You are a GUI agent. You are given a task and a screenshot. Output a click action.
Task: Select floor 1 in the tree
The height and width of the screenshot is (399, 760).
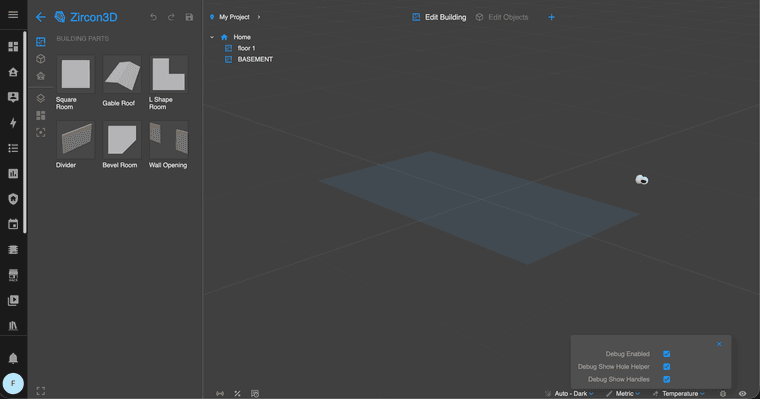tap(246, 48)
